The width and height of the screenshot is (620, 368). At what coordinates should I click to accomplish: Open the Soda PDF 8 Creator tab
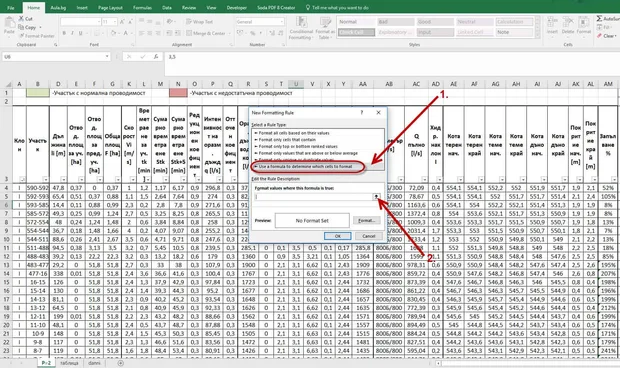[x=276, y=8]
